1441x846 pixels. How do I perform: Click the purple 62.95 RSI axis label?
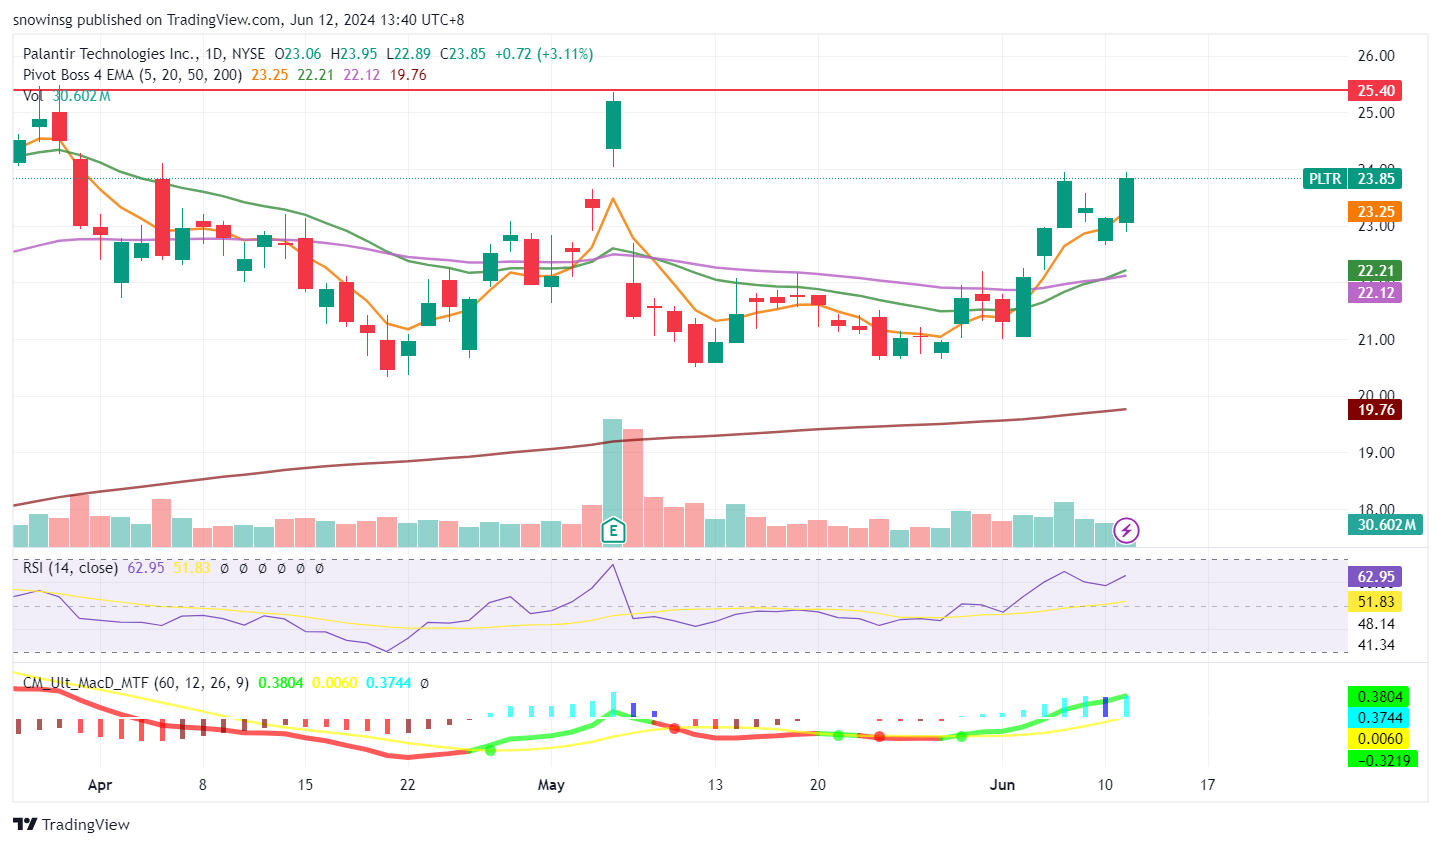point(1376,577)
